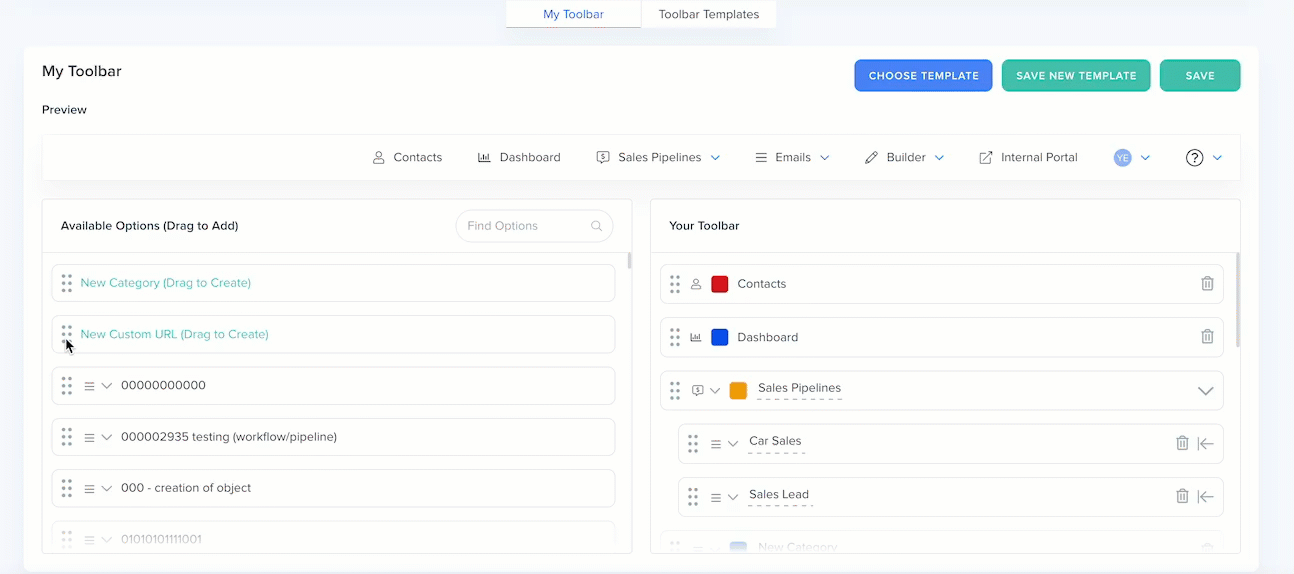Expand the 00000000000 option chevron
The height and width of the screenshot is (574, 1294).
coord(107,386)
